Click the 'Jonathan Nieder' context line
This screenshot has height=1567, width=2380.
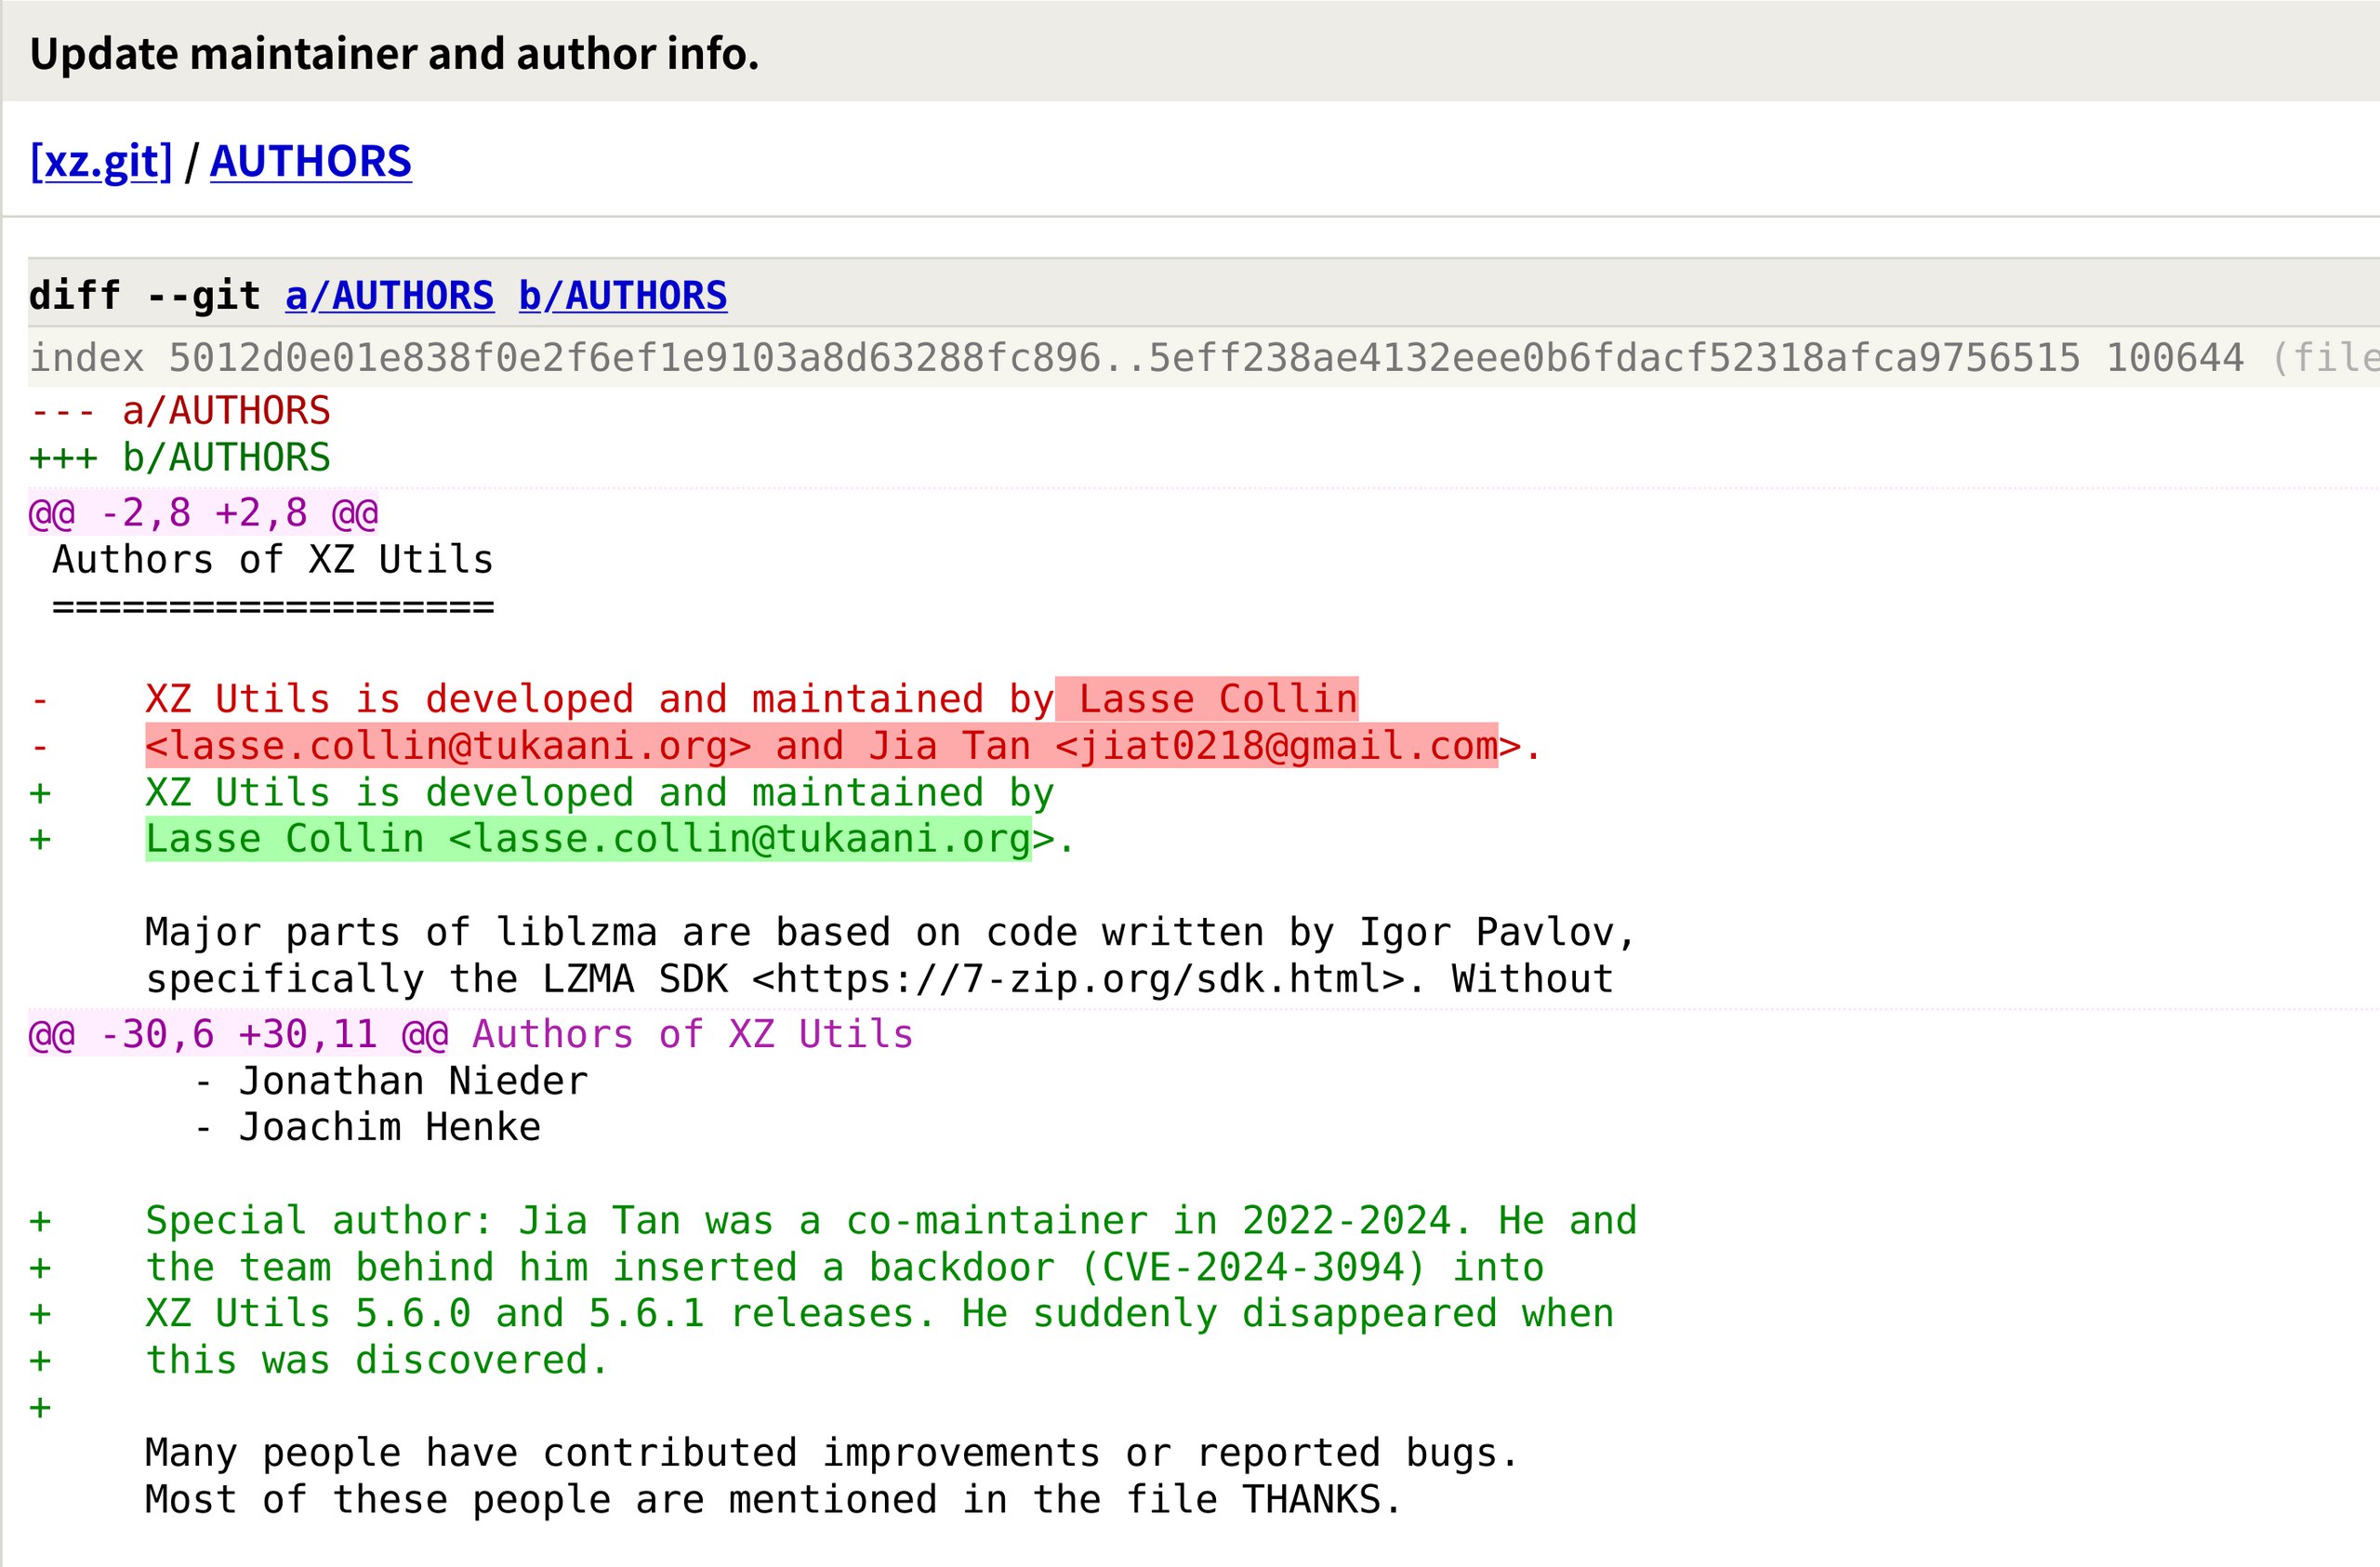pyautogui.click(x=412, y=1081)
